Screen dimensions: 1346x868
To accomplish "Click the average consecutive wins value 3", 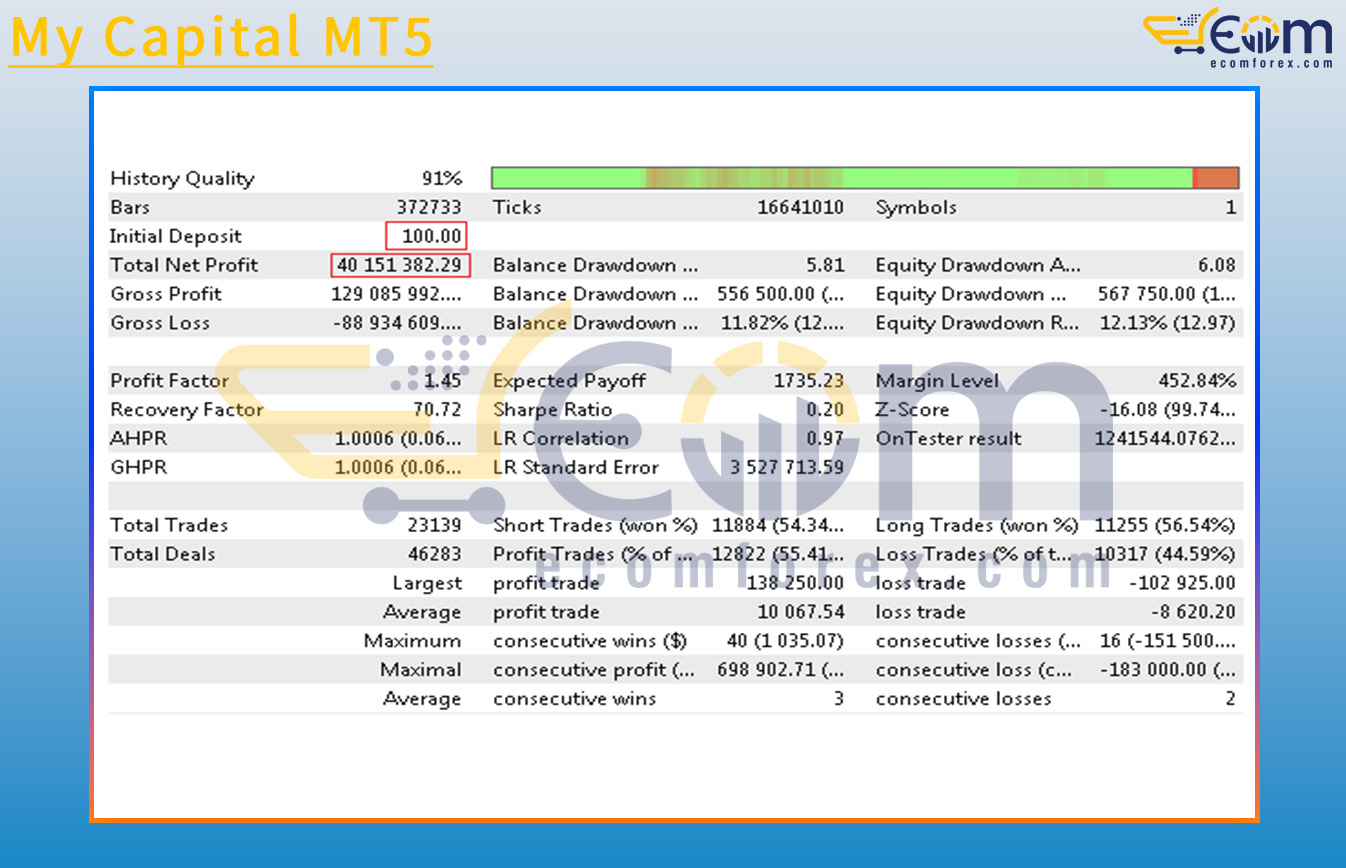I will [x=839, y=699].
